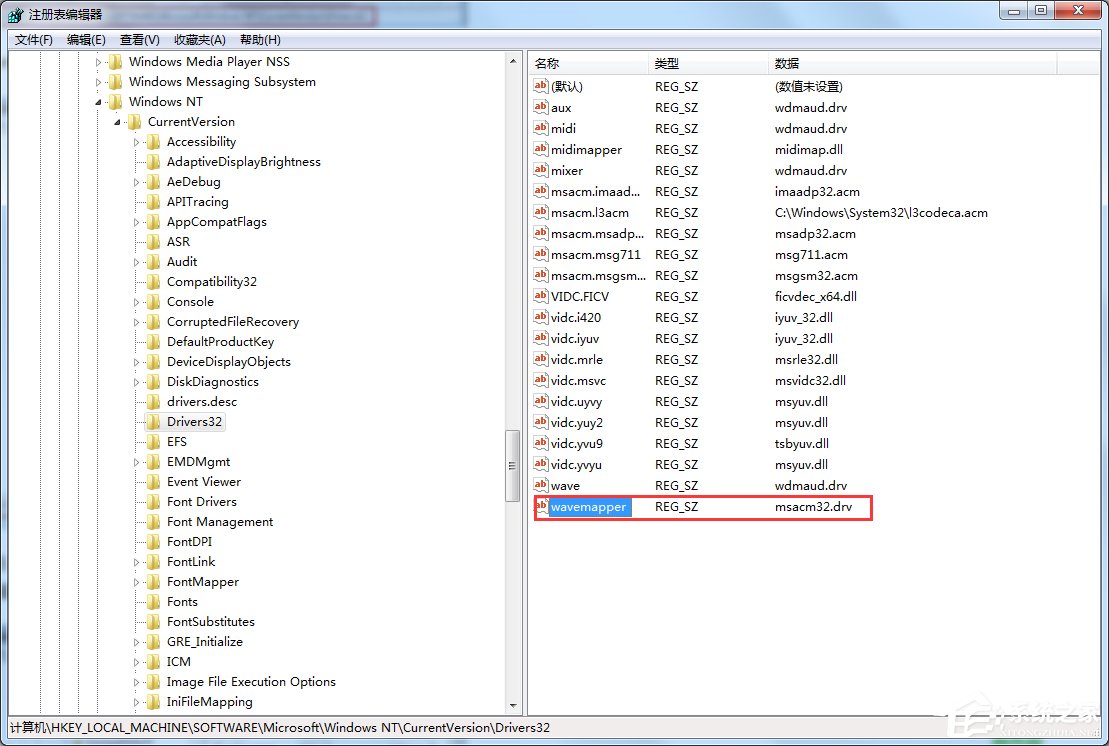Collapse the CurrentVersion key
Viewport: 1109px width, 746px height.
click(x=115, y=121)
